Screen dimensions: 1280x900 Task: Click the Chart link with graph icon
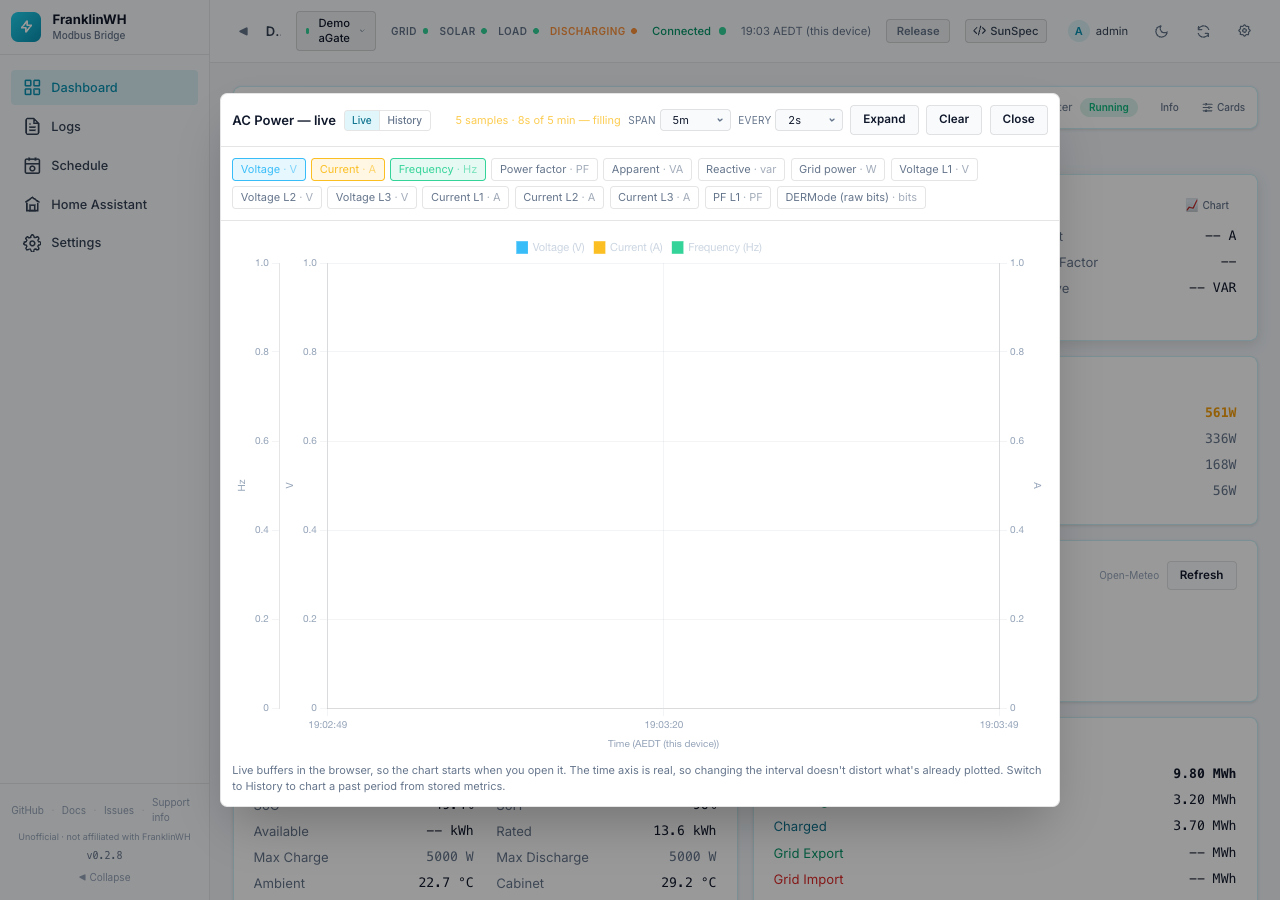click(x=1207, y=205)
